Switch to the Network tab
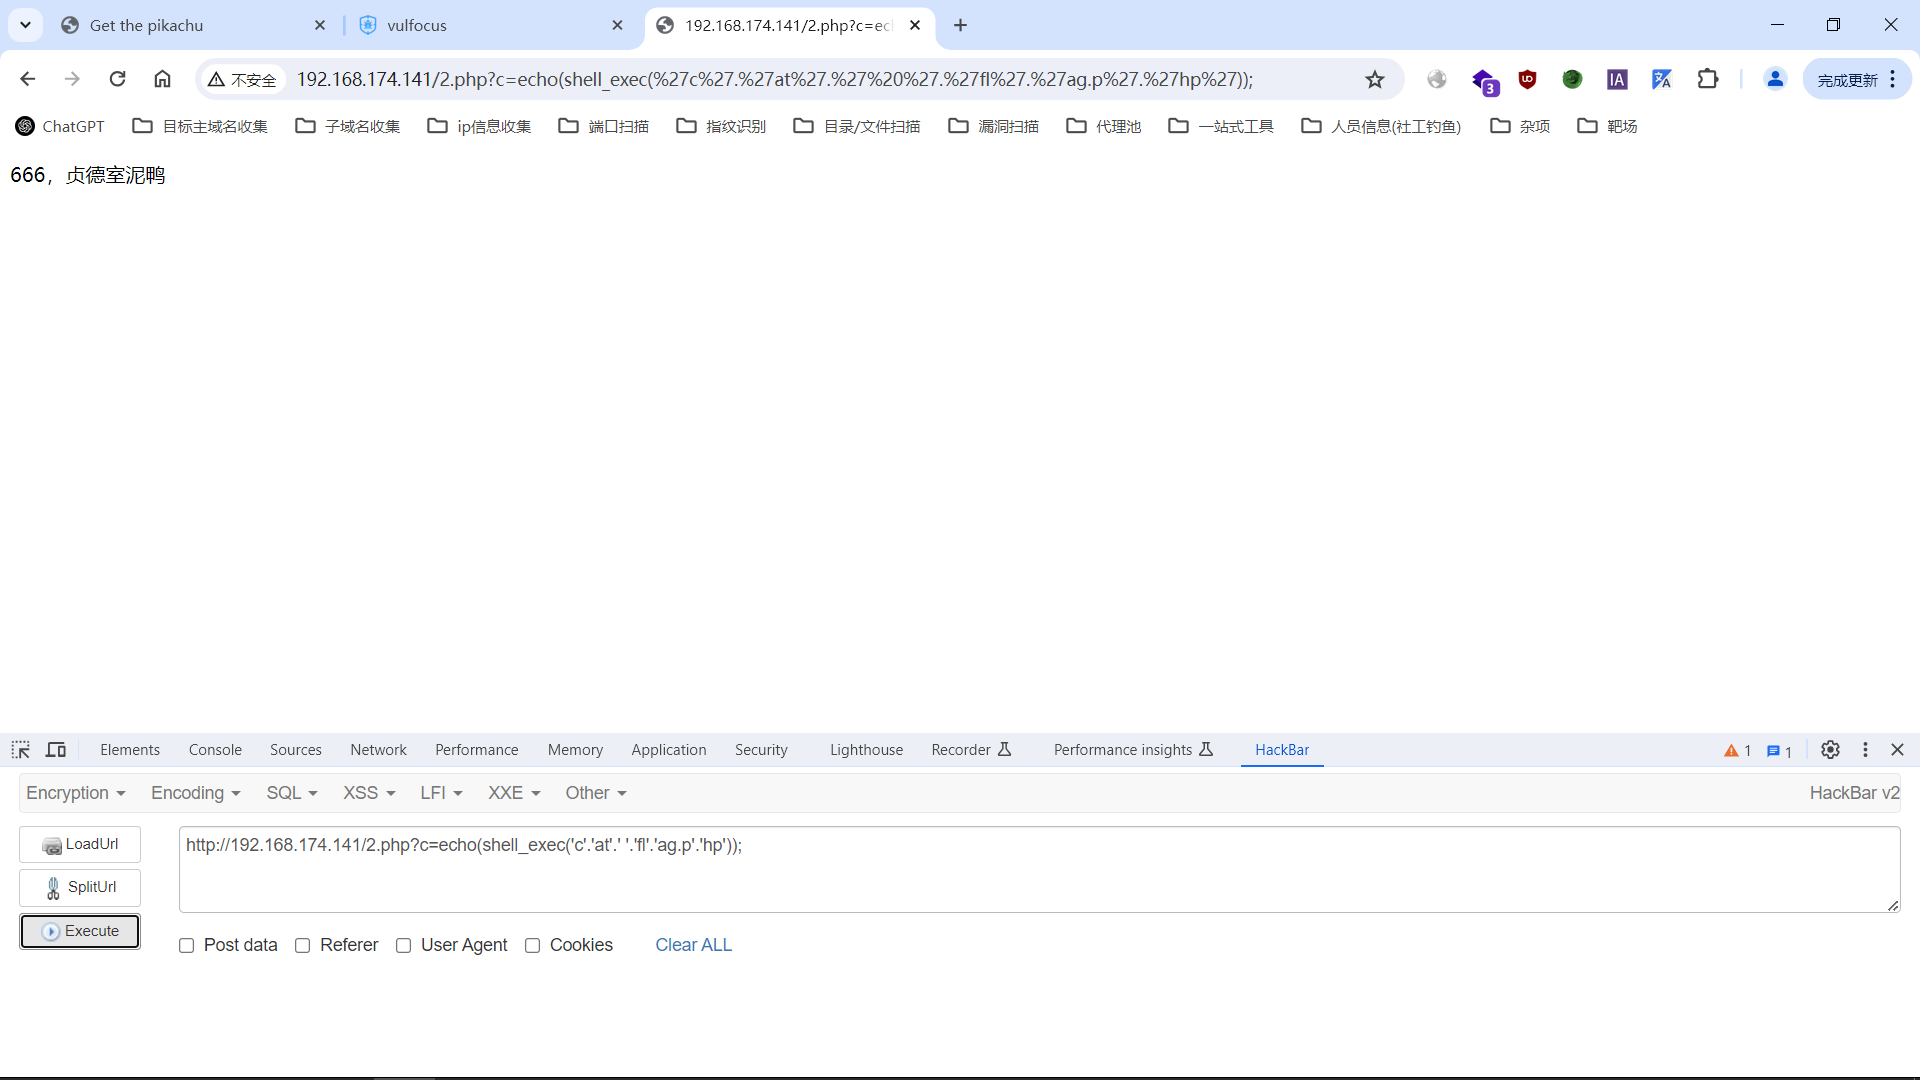 378,750
